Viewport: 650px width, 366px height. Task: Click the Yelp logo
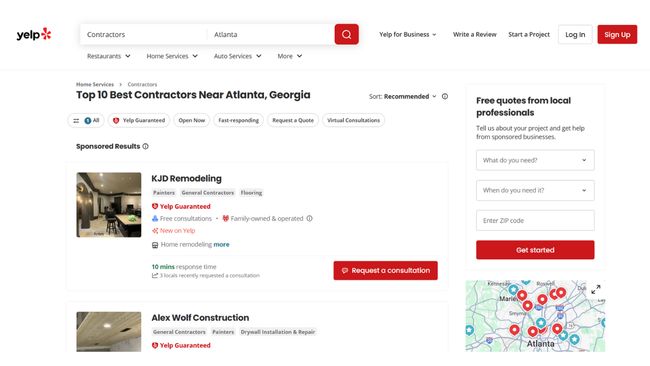pos(34,34)
